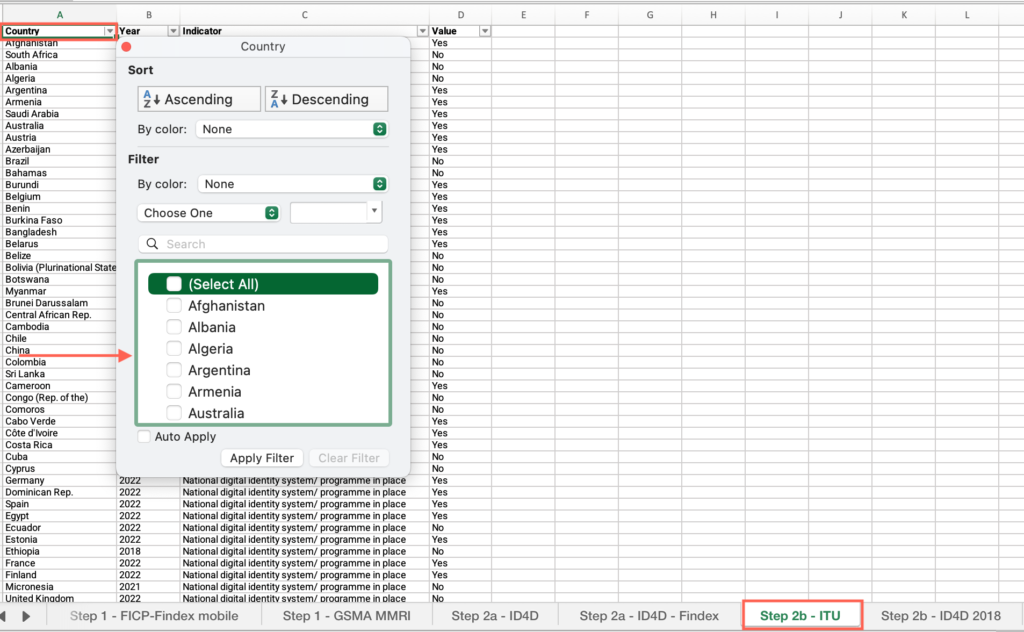The image size is (1024, 632).
Task: Open the Step 2a - ID4D sheet tab
Action: (x=495, y=616)
